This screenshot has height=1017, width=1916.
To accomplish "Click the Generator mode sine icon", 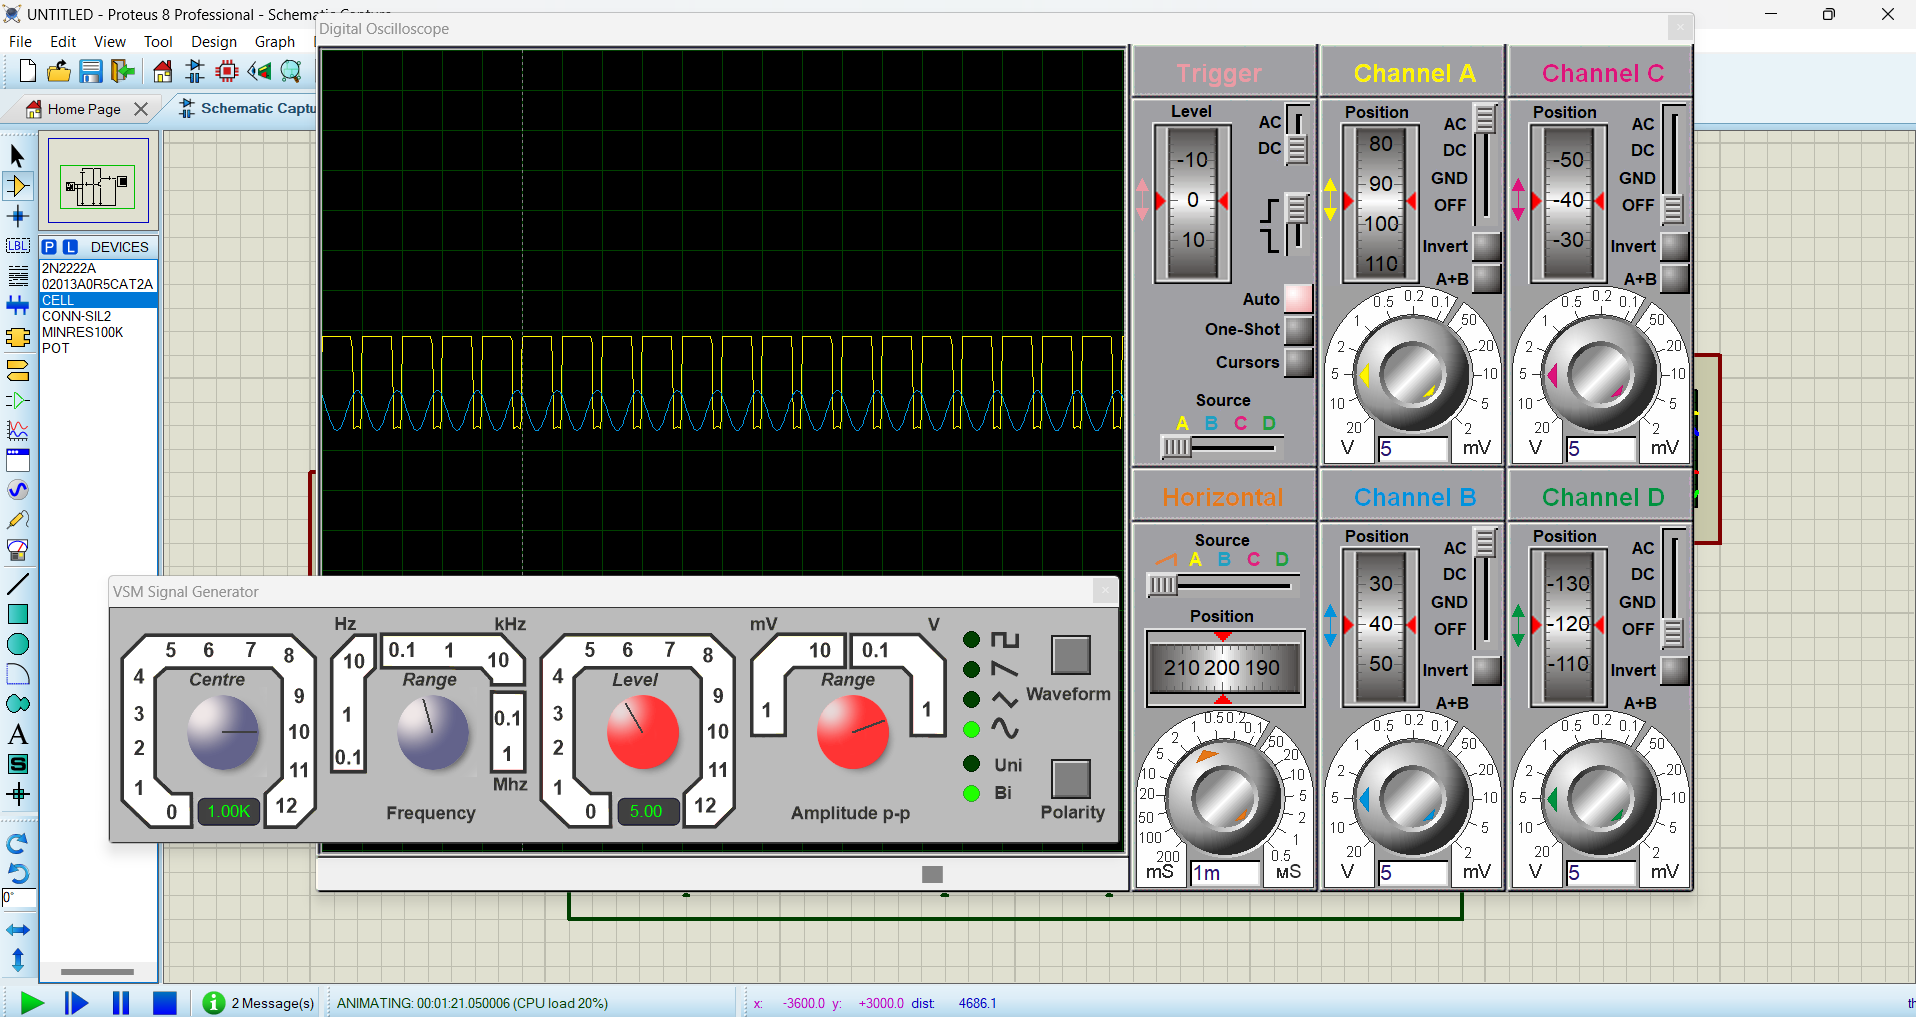I will (x=18, y=490).
